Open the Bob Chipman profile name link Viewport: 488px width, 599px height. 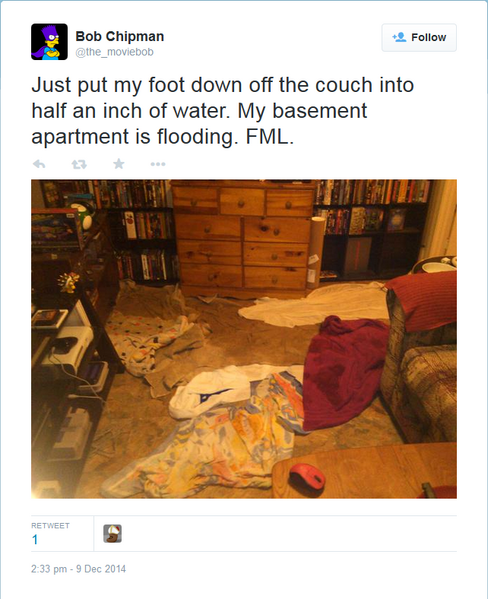click(120, 36)
